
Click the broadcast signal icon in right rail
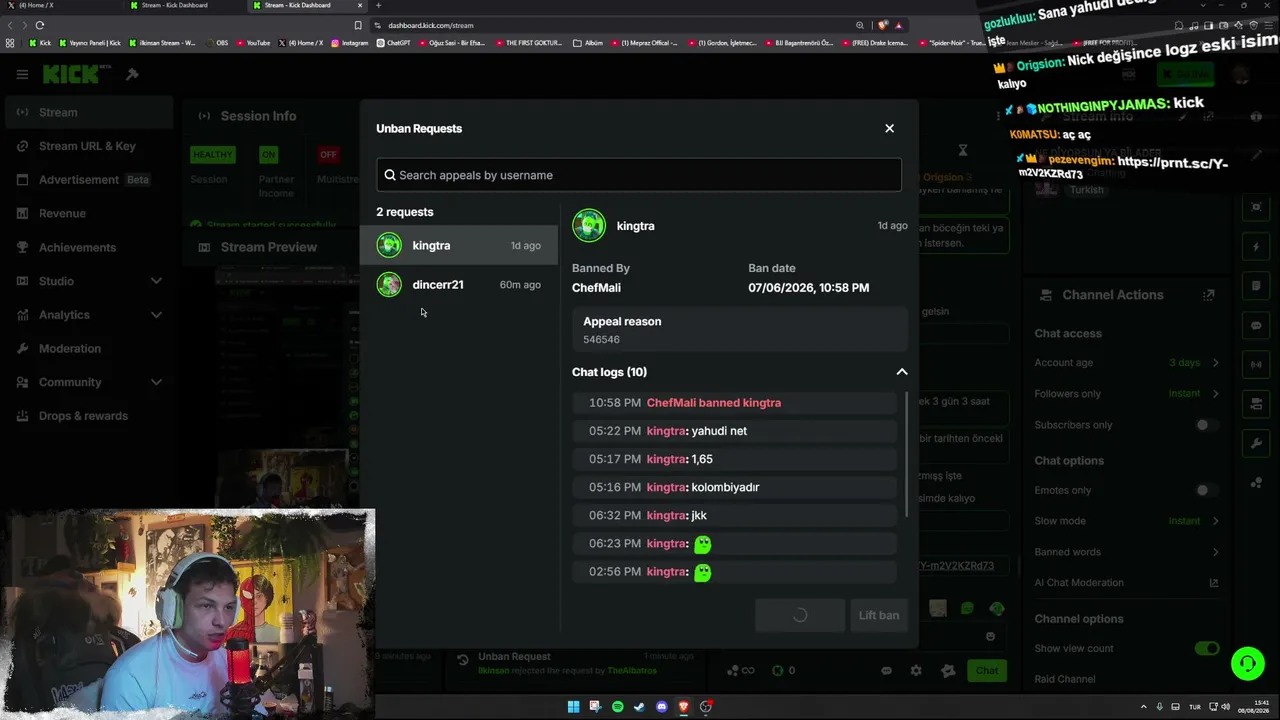pyautogui.click(x=1256, y=365)
